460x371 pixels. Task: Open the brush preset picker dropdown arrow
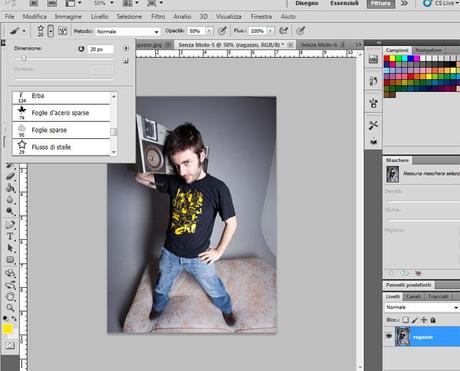[x=51, y=31]
